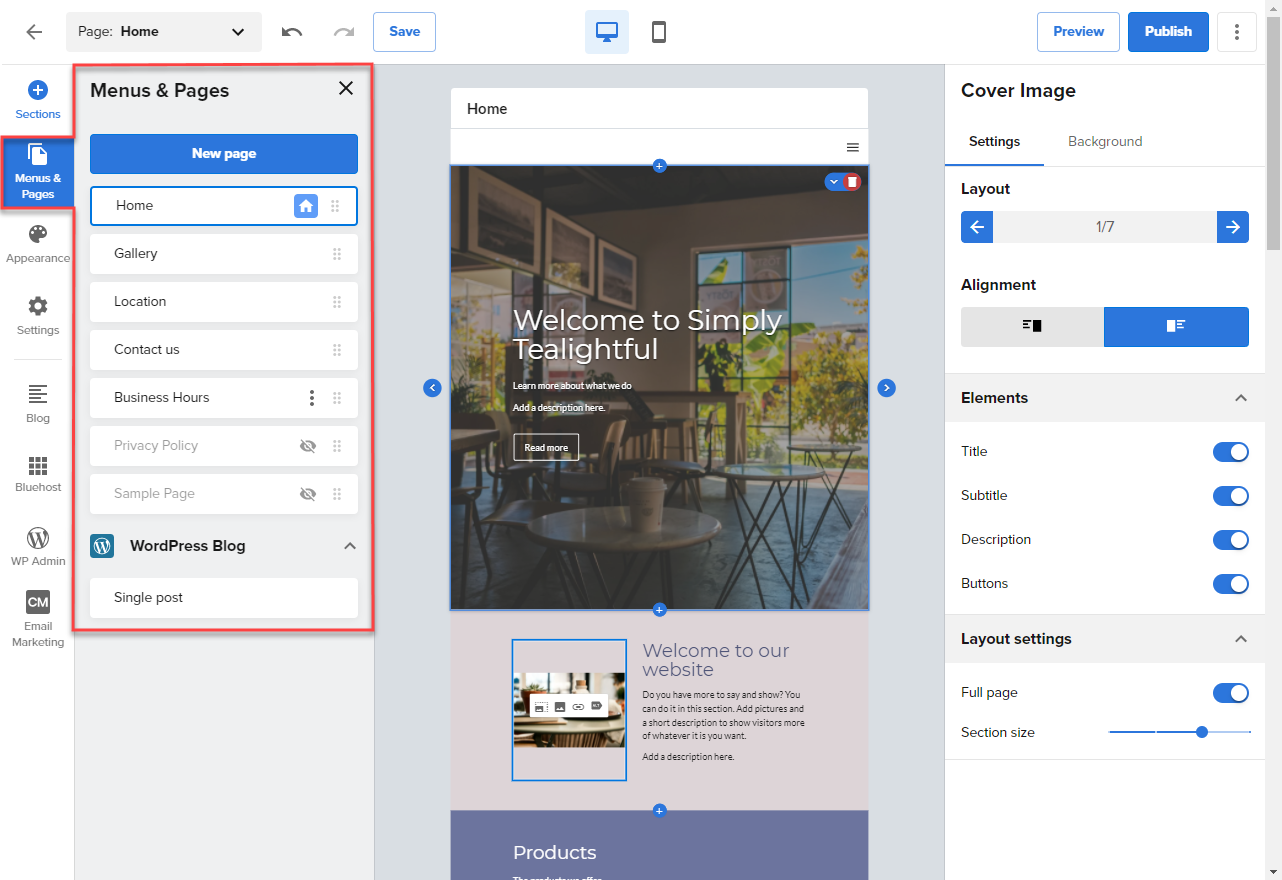Viewport: 1282px width, 880px height.
Task: Disable the Description element toggle
Action: (x=1231, y=539)
